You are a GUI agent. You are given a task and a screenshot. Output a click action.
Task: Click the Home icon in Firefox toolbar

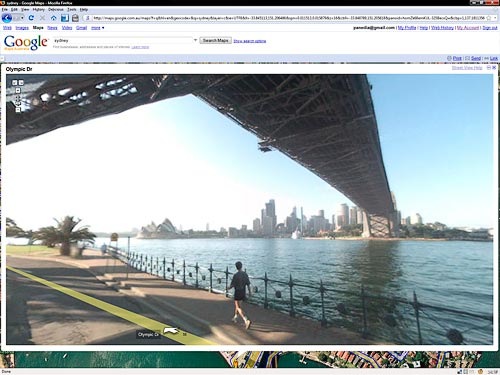53,18
